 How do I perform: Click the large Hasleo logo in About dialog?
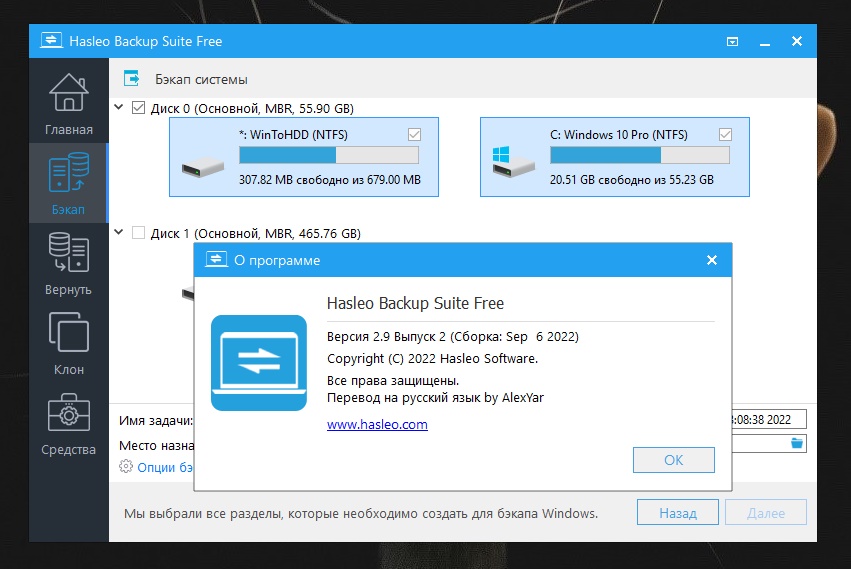pyautogui.click(x=259, y=363)
